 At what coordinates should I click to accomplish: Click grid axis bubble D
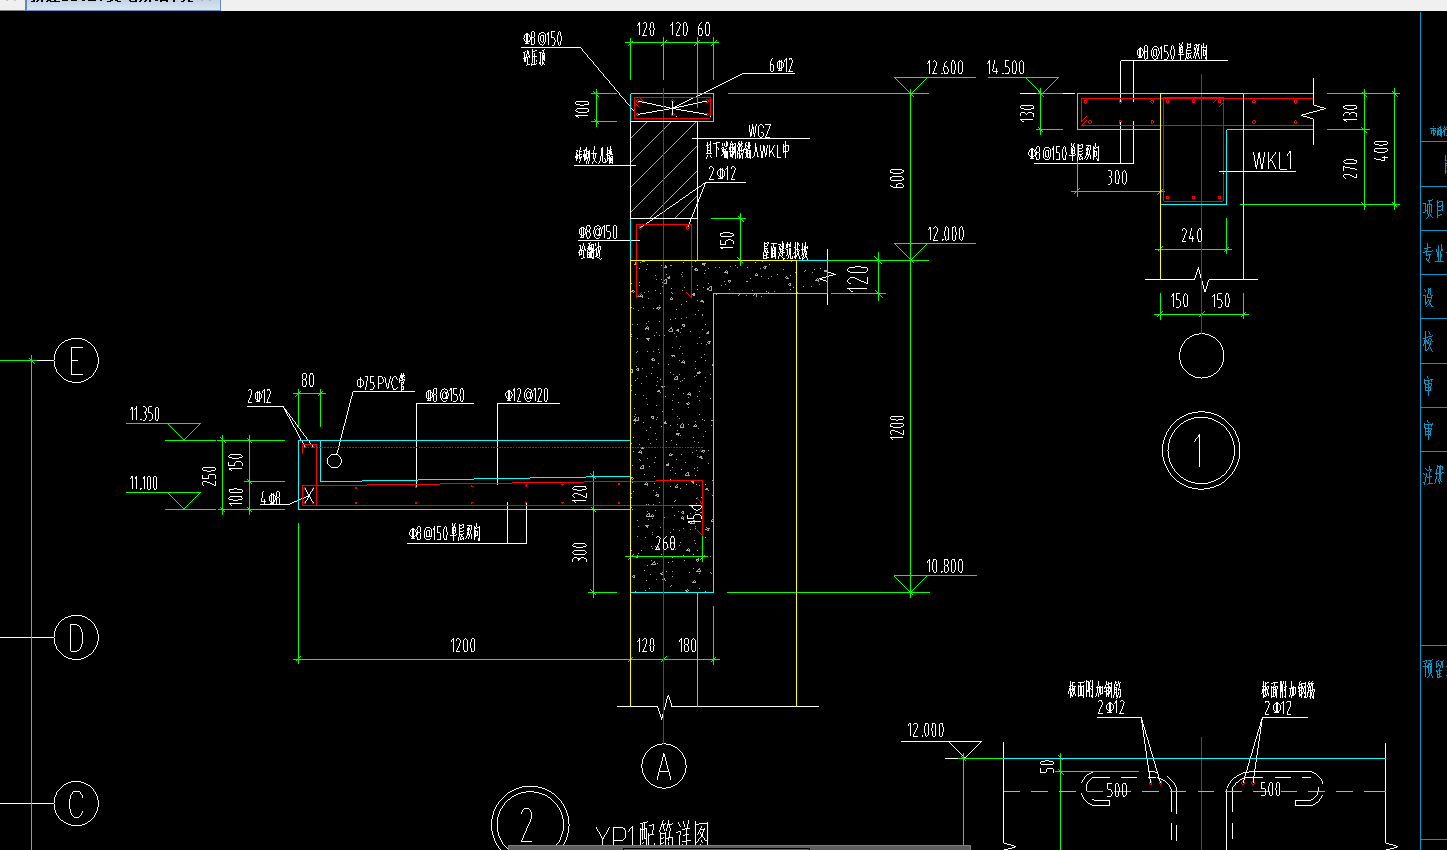coord(76,637)
